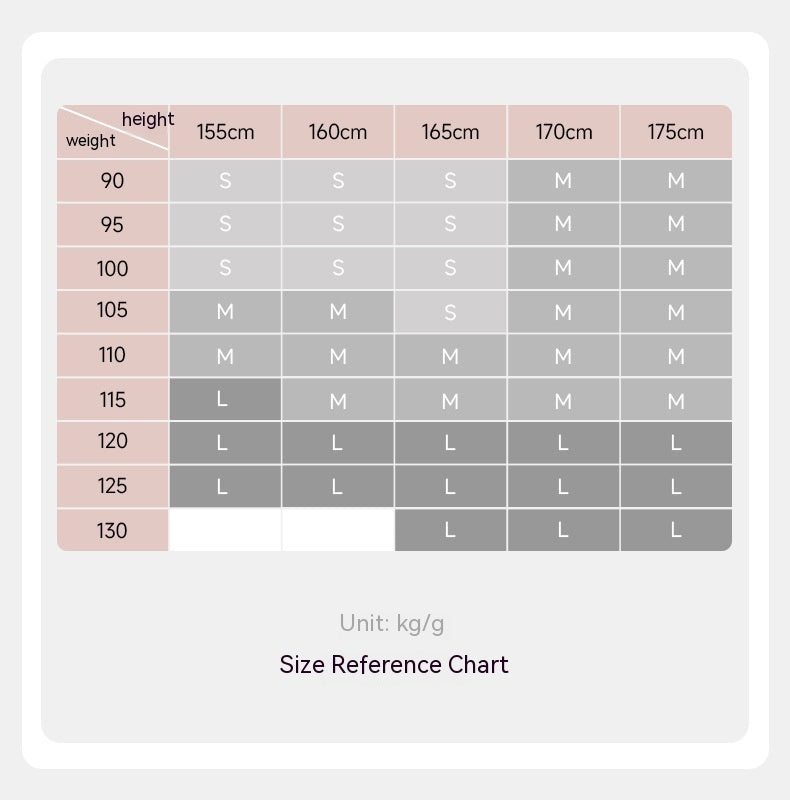Select the 105 weight row header
The height and width of the screenshot is (800, 790).
click(x=113, y=311)
